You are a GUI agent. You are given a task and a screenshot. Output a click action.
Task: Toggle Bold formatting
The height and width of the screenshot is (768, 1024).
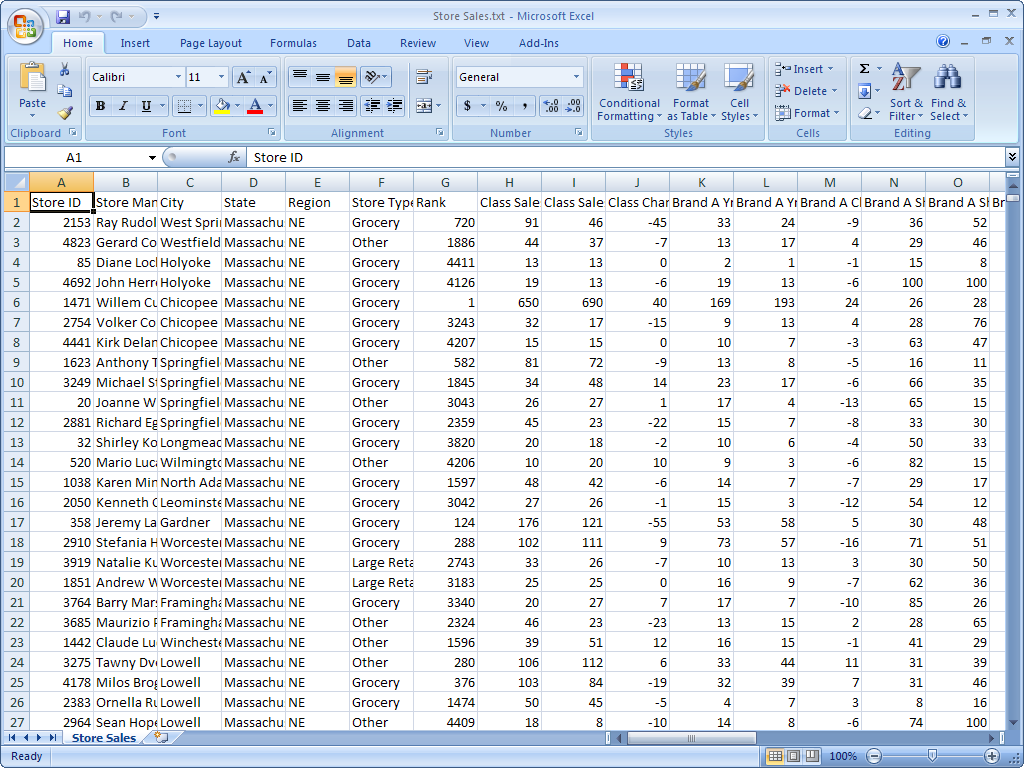pyautogui.click(x=100, y=106)
